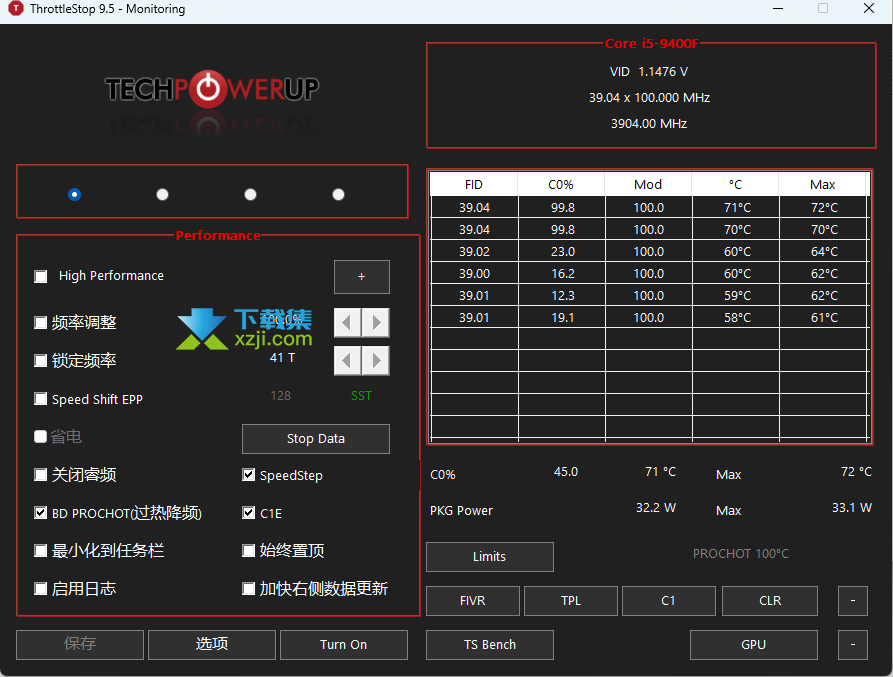Click the ThrottleStop app icon in title bar
The image size is (893, 677).
[15, 9]
